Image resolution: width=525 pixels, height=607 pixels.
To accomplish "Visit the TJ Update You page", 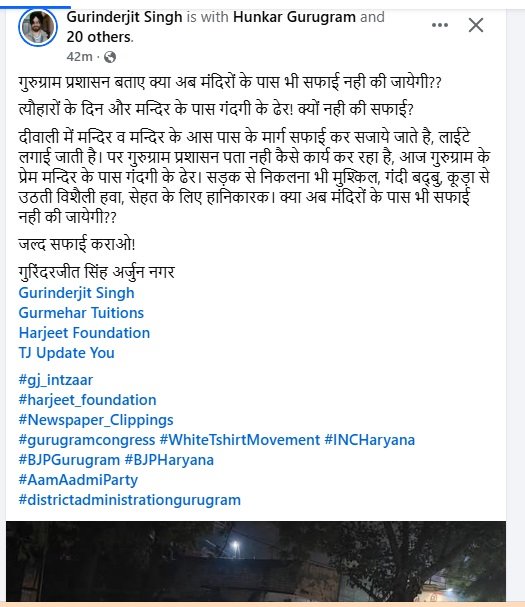I will click(67, 353).
